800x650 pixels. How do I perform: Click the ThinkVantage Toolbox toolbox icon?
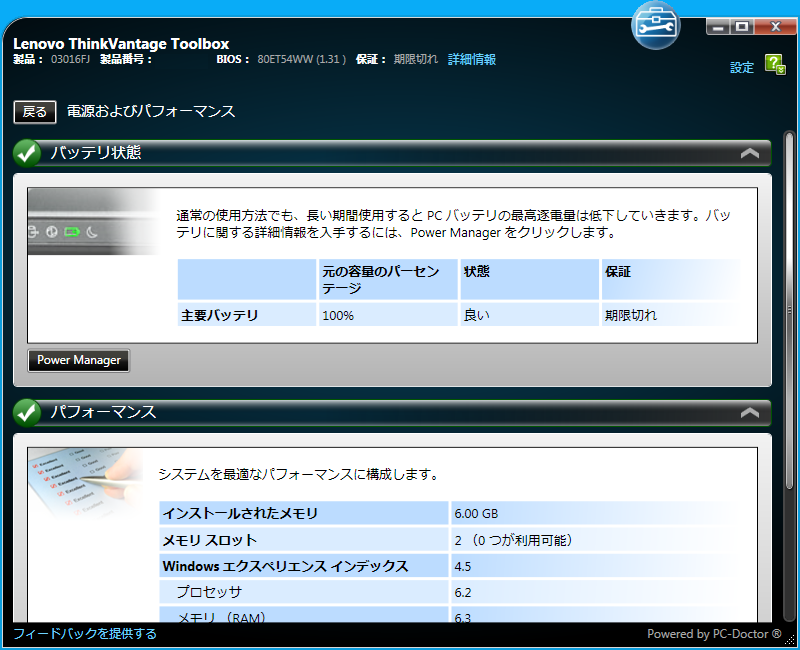point(656,26)
